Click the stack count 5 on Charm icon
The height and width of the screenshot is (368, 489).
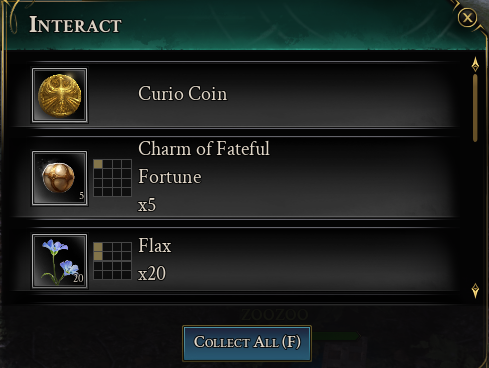pos(82,196)
